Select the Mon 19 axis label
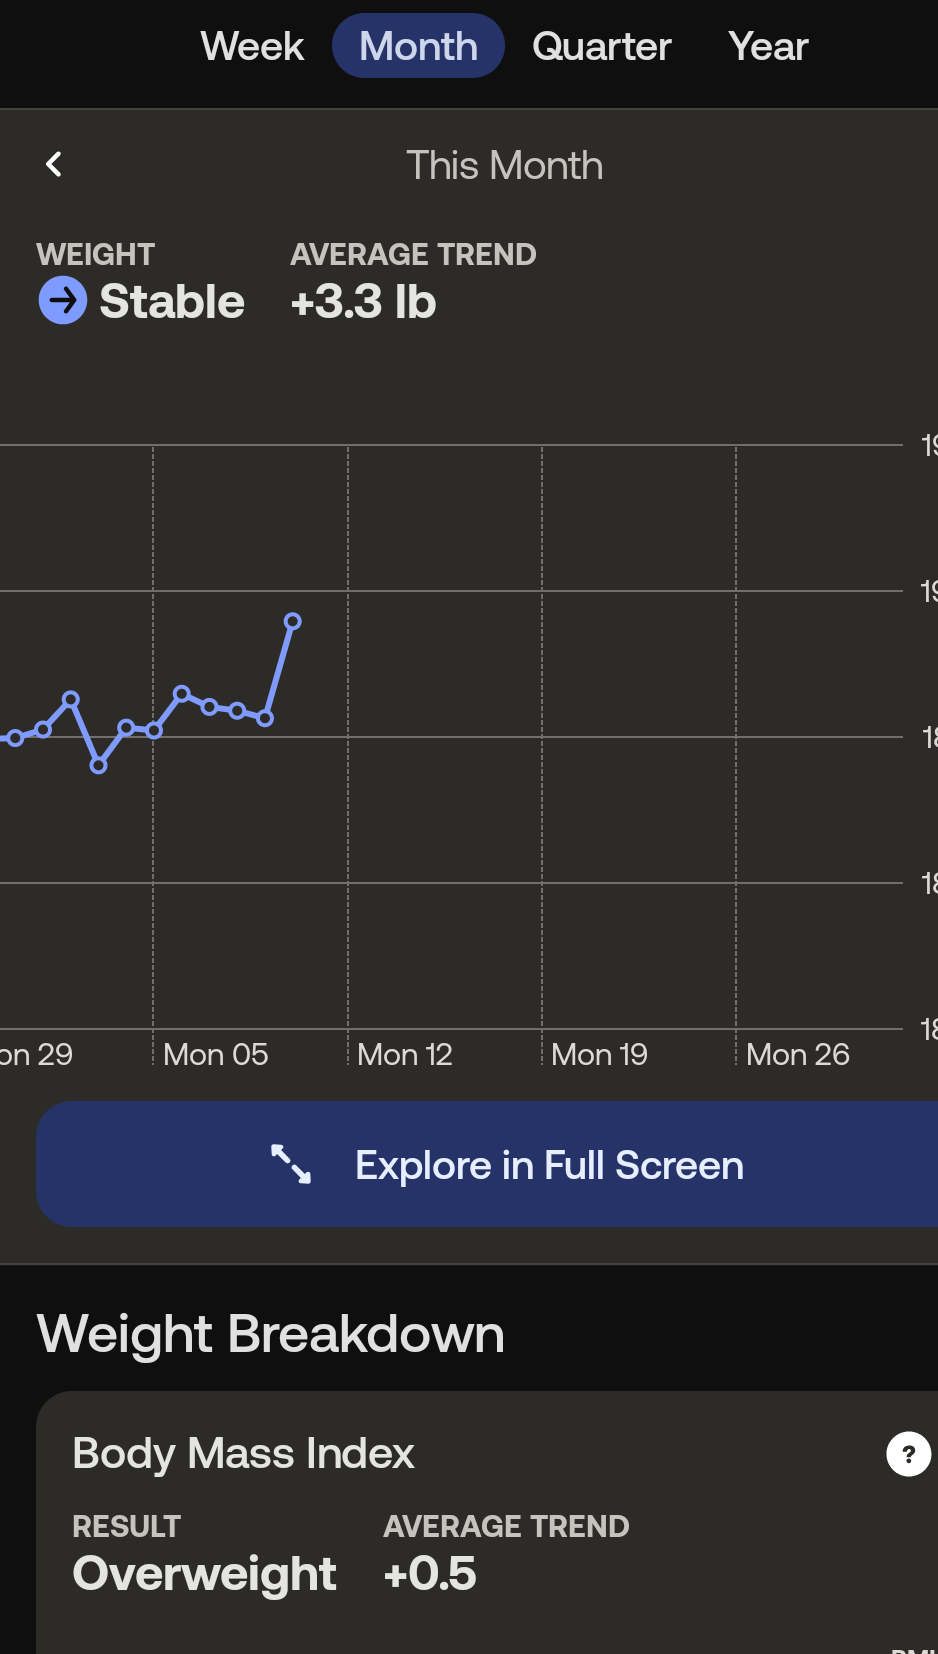 (x=599, y=1054)
